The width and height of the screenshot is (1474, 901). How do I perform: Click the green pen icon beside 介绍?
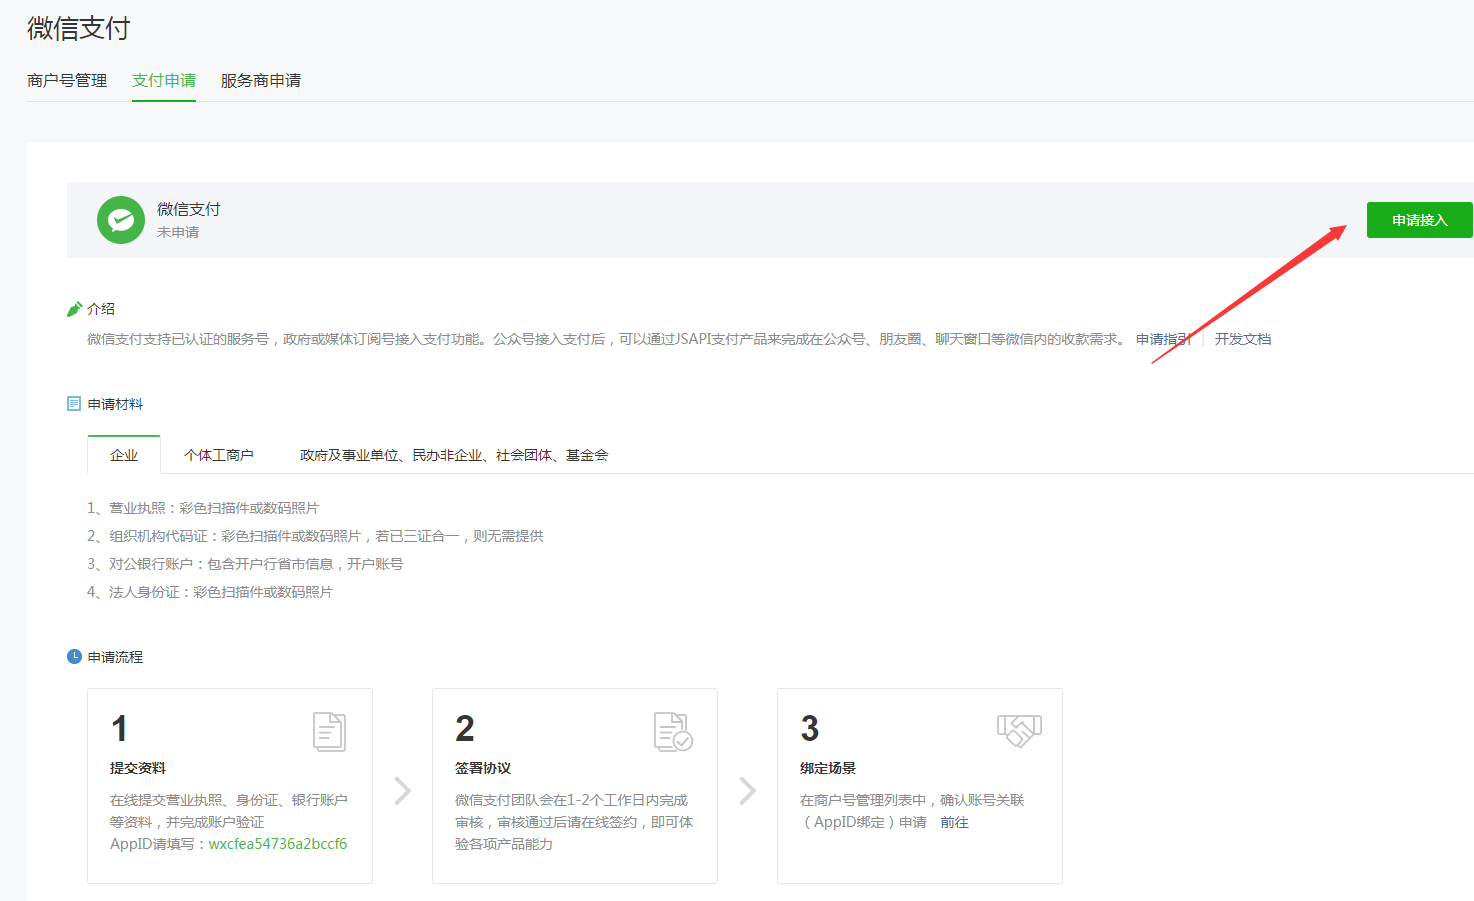74,309
